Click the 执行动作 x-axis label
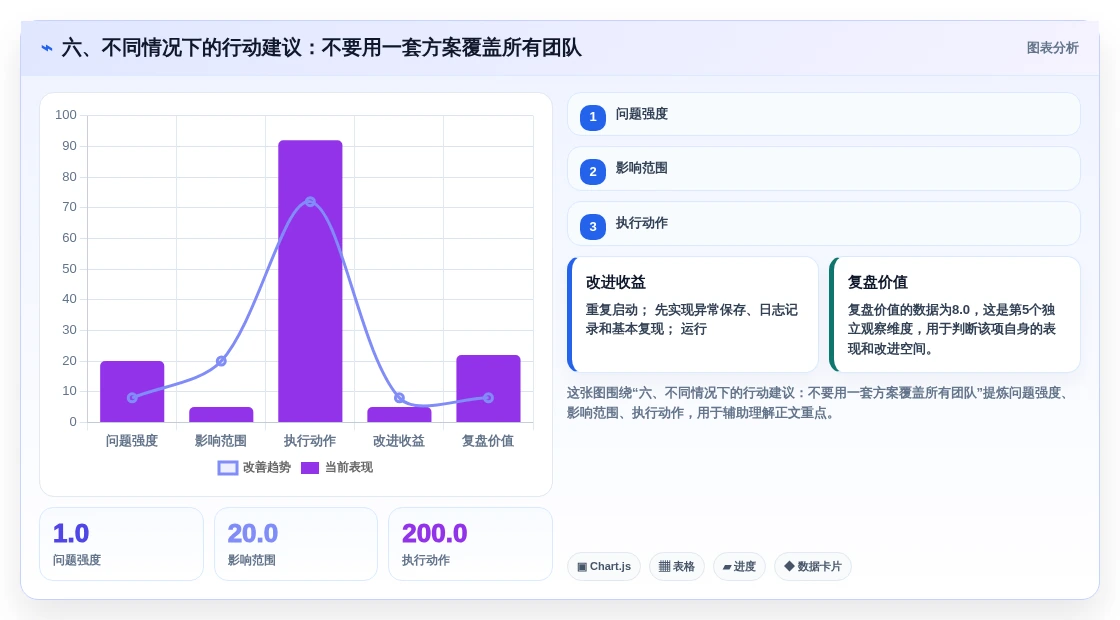This screenshot has width=1120, height=620. pos(310,441)
